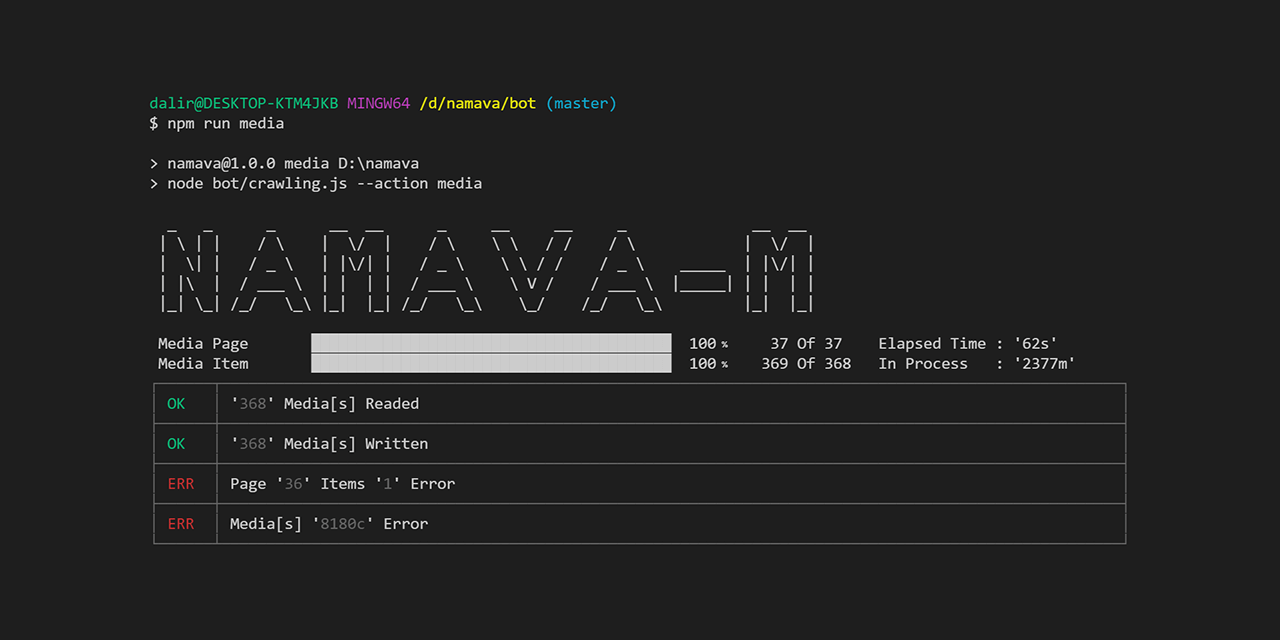This screenshot has width=1280, height=640.
Task: Click the 'Media Item' label
Action: (x=203, y=363)
